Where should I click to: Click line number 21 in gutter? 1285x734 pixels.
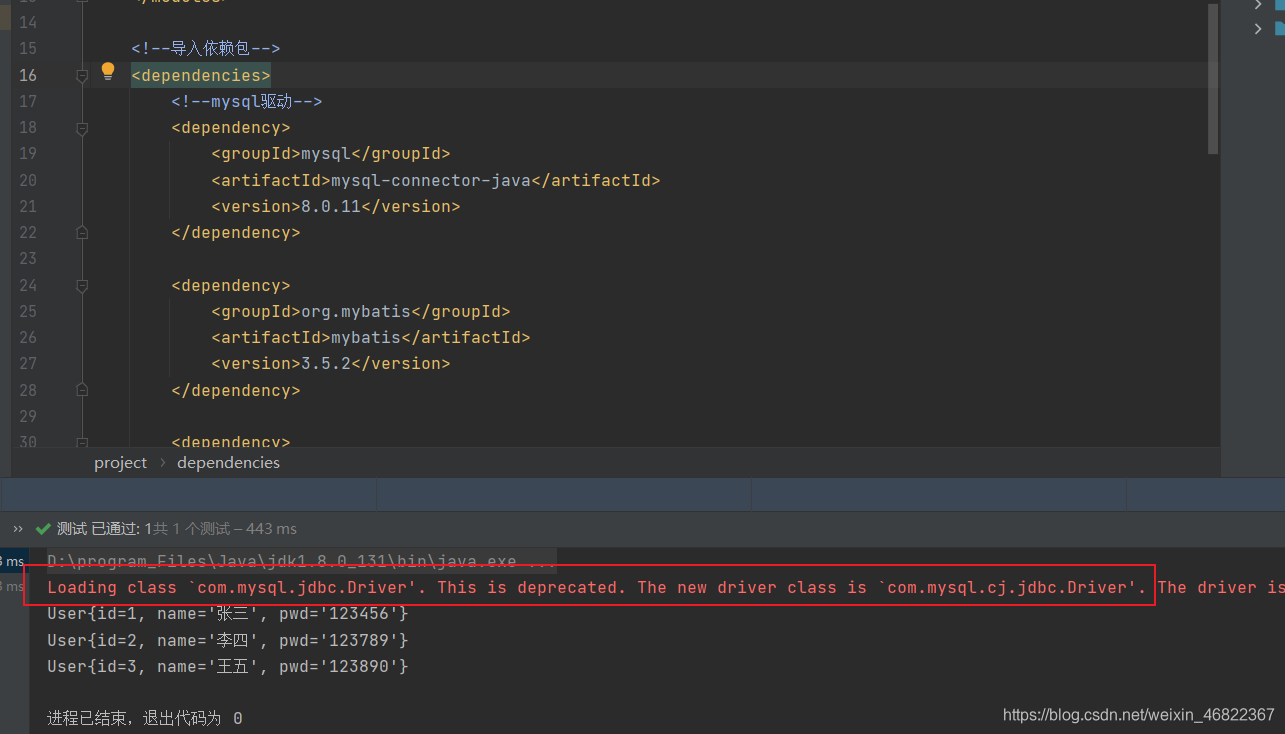point(28,206)
